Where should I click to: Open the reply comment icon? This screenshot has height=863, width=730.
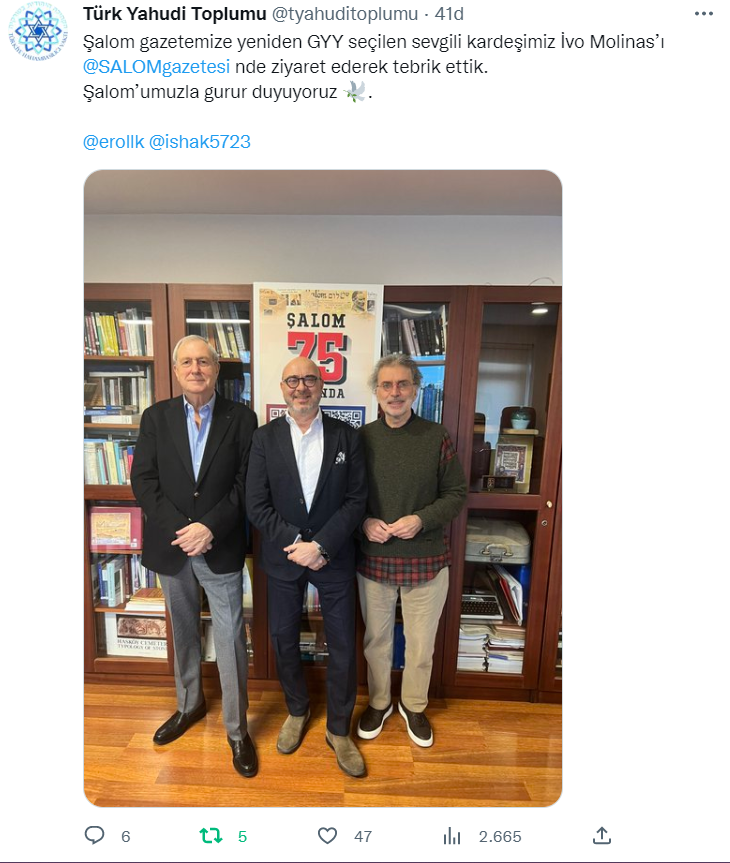pos(94,835)
